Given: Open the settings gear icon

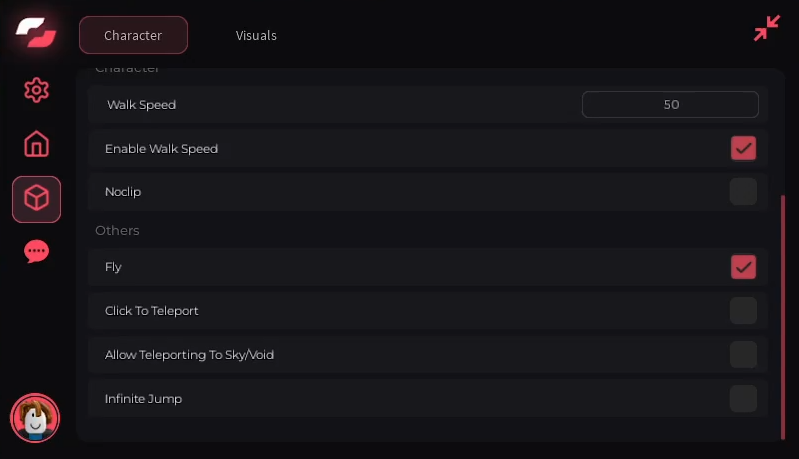Looking at the screenshot, I should pyautogui.click(x=36, y=90).
